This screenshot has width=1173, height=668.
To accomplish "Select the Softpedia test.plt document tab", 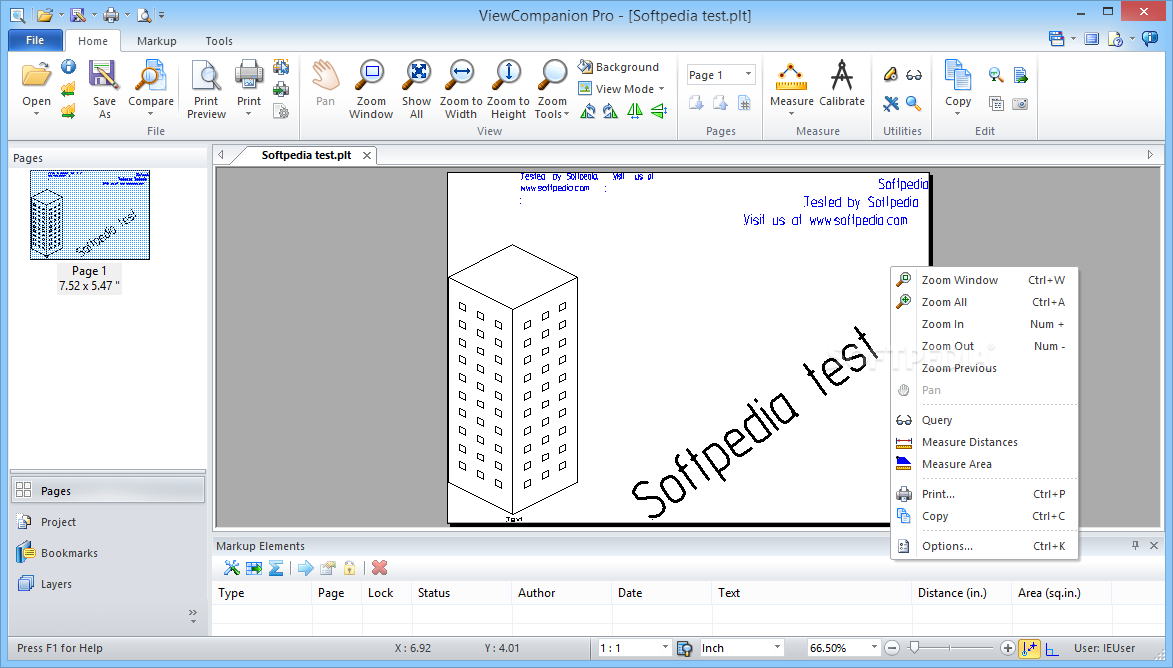I will [306, 155].
